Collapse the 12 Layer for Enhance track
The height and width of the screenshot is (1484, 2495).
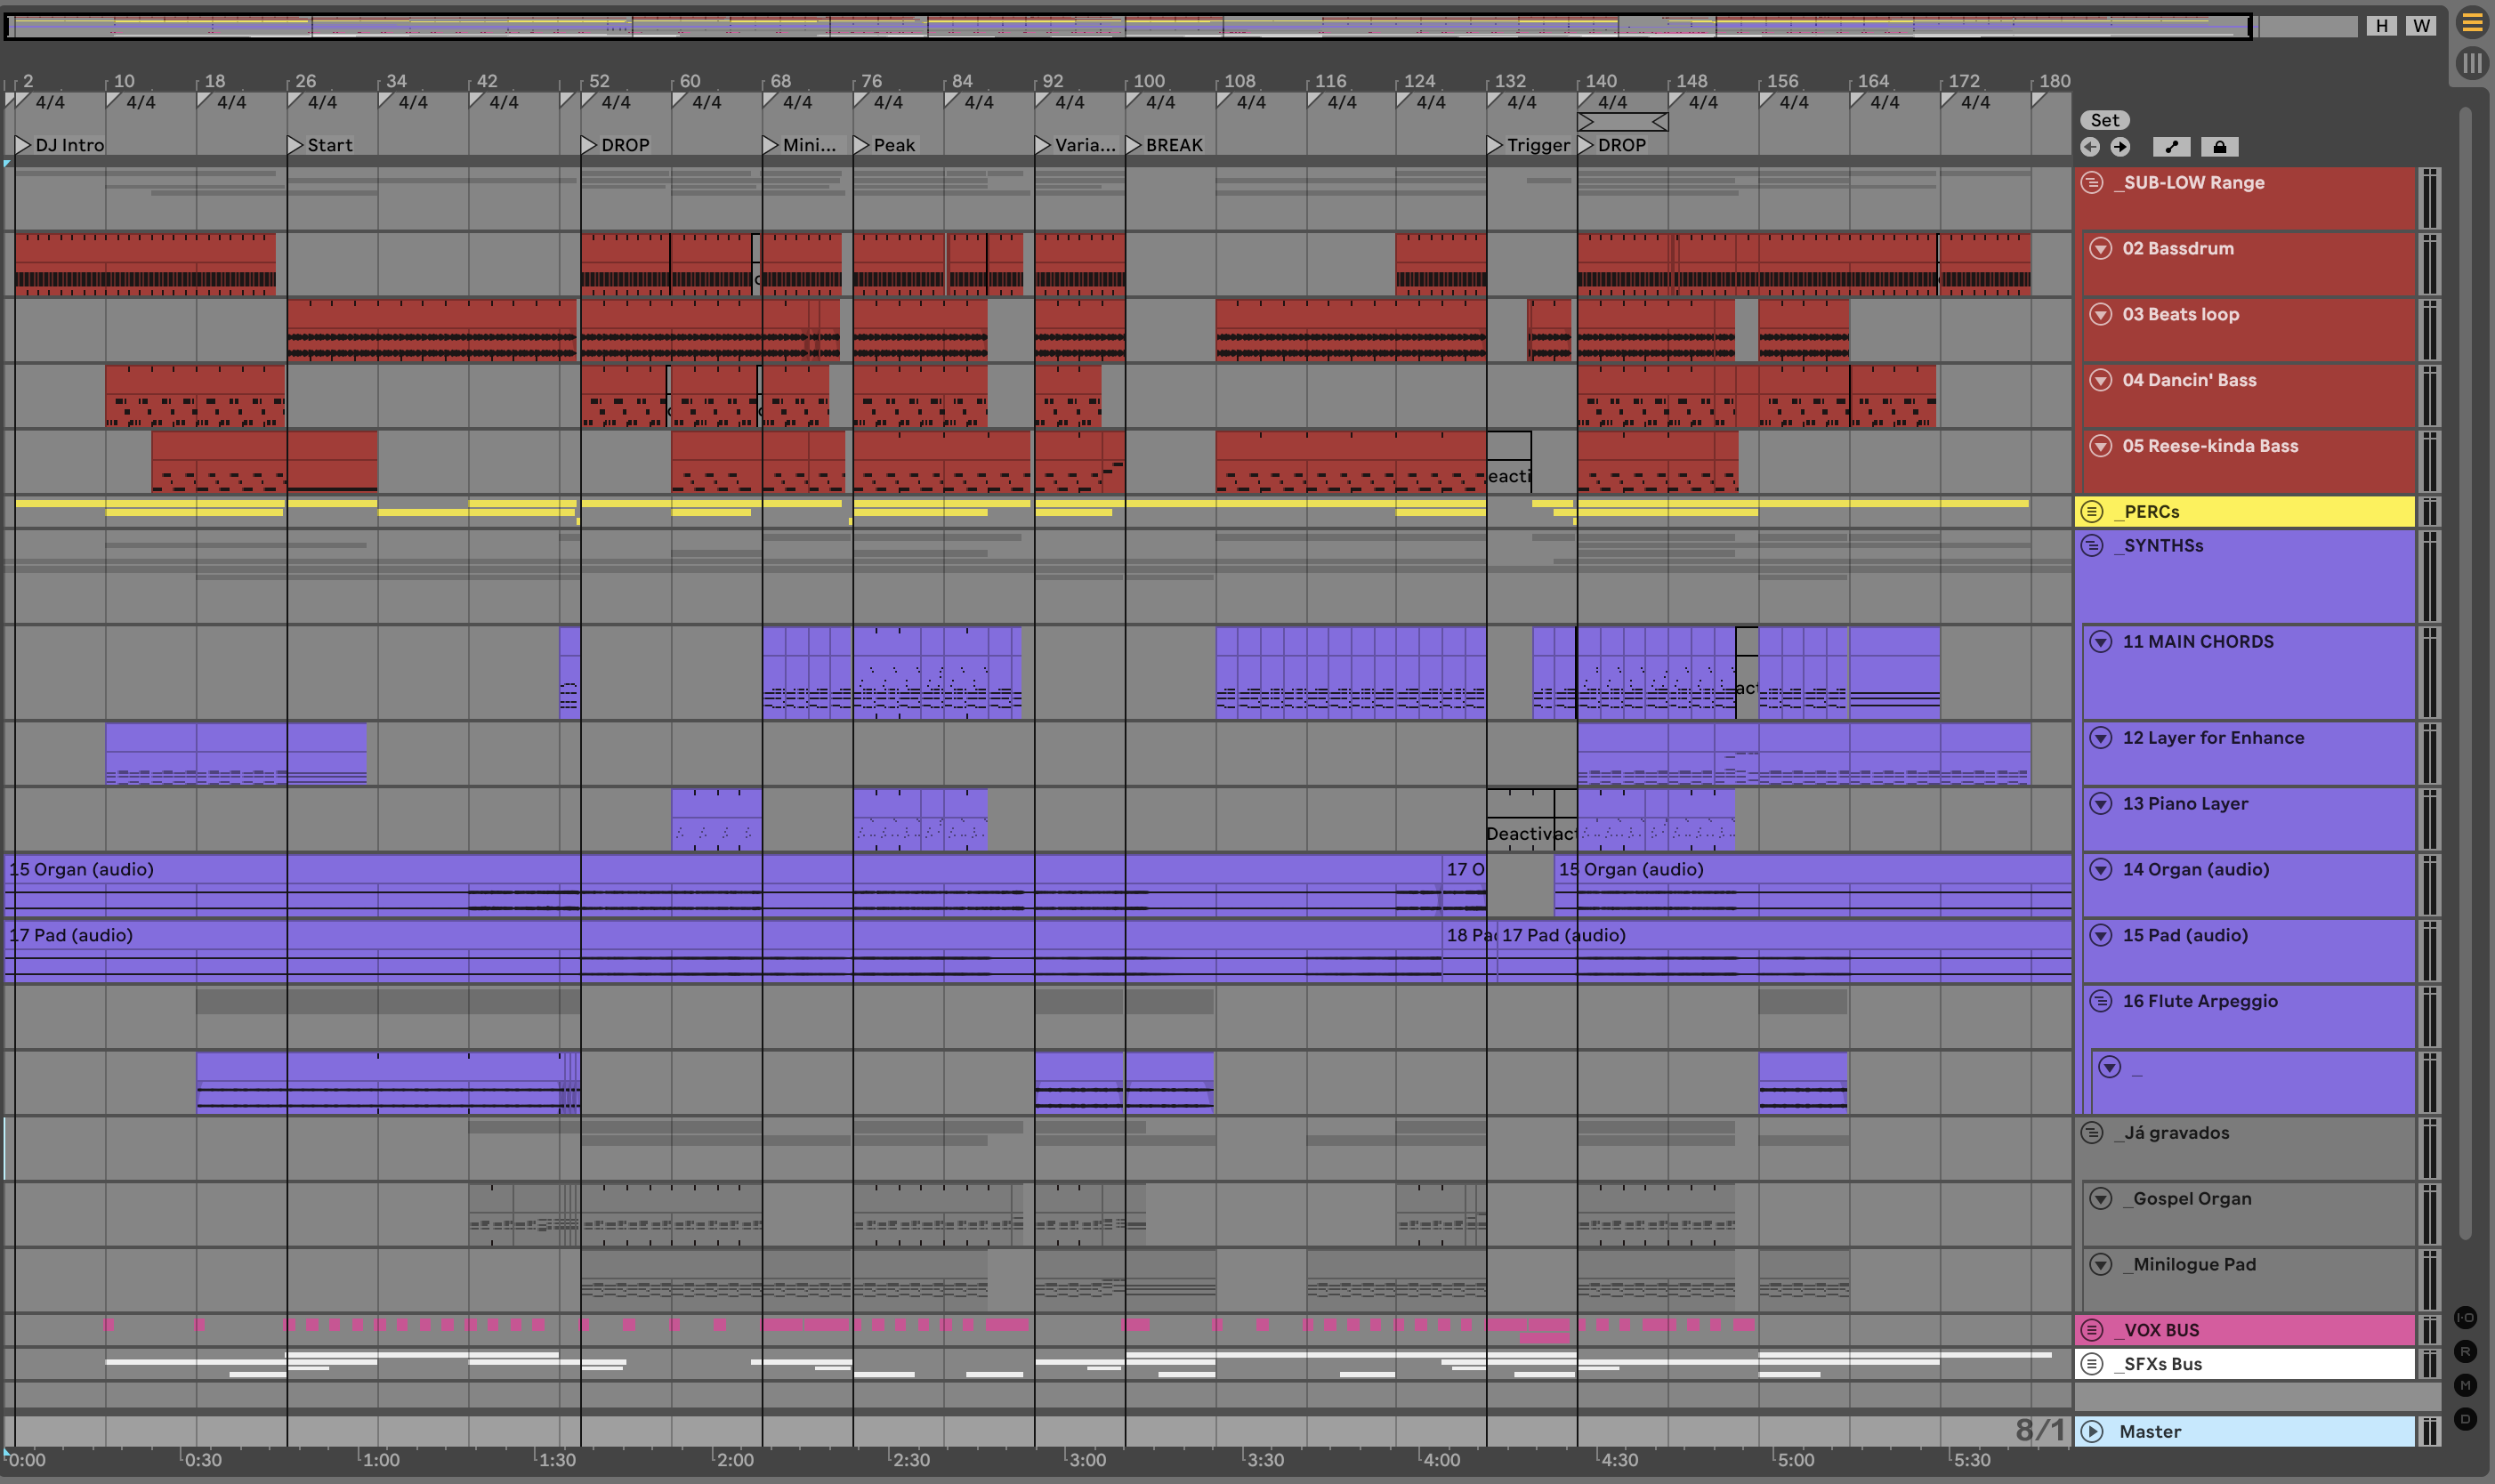[2101, 738]
